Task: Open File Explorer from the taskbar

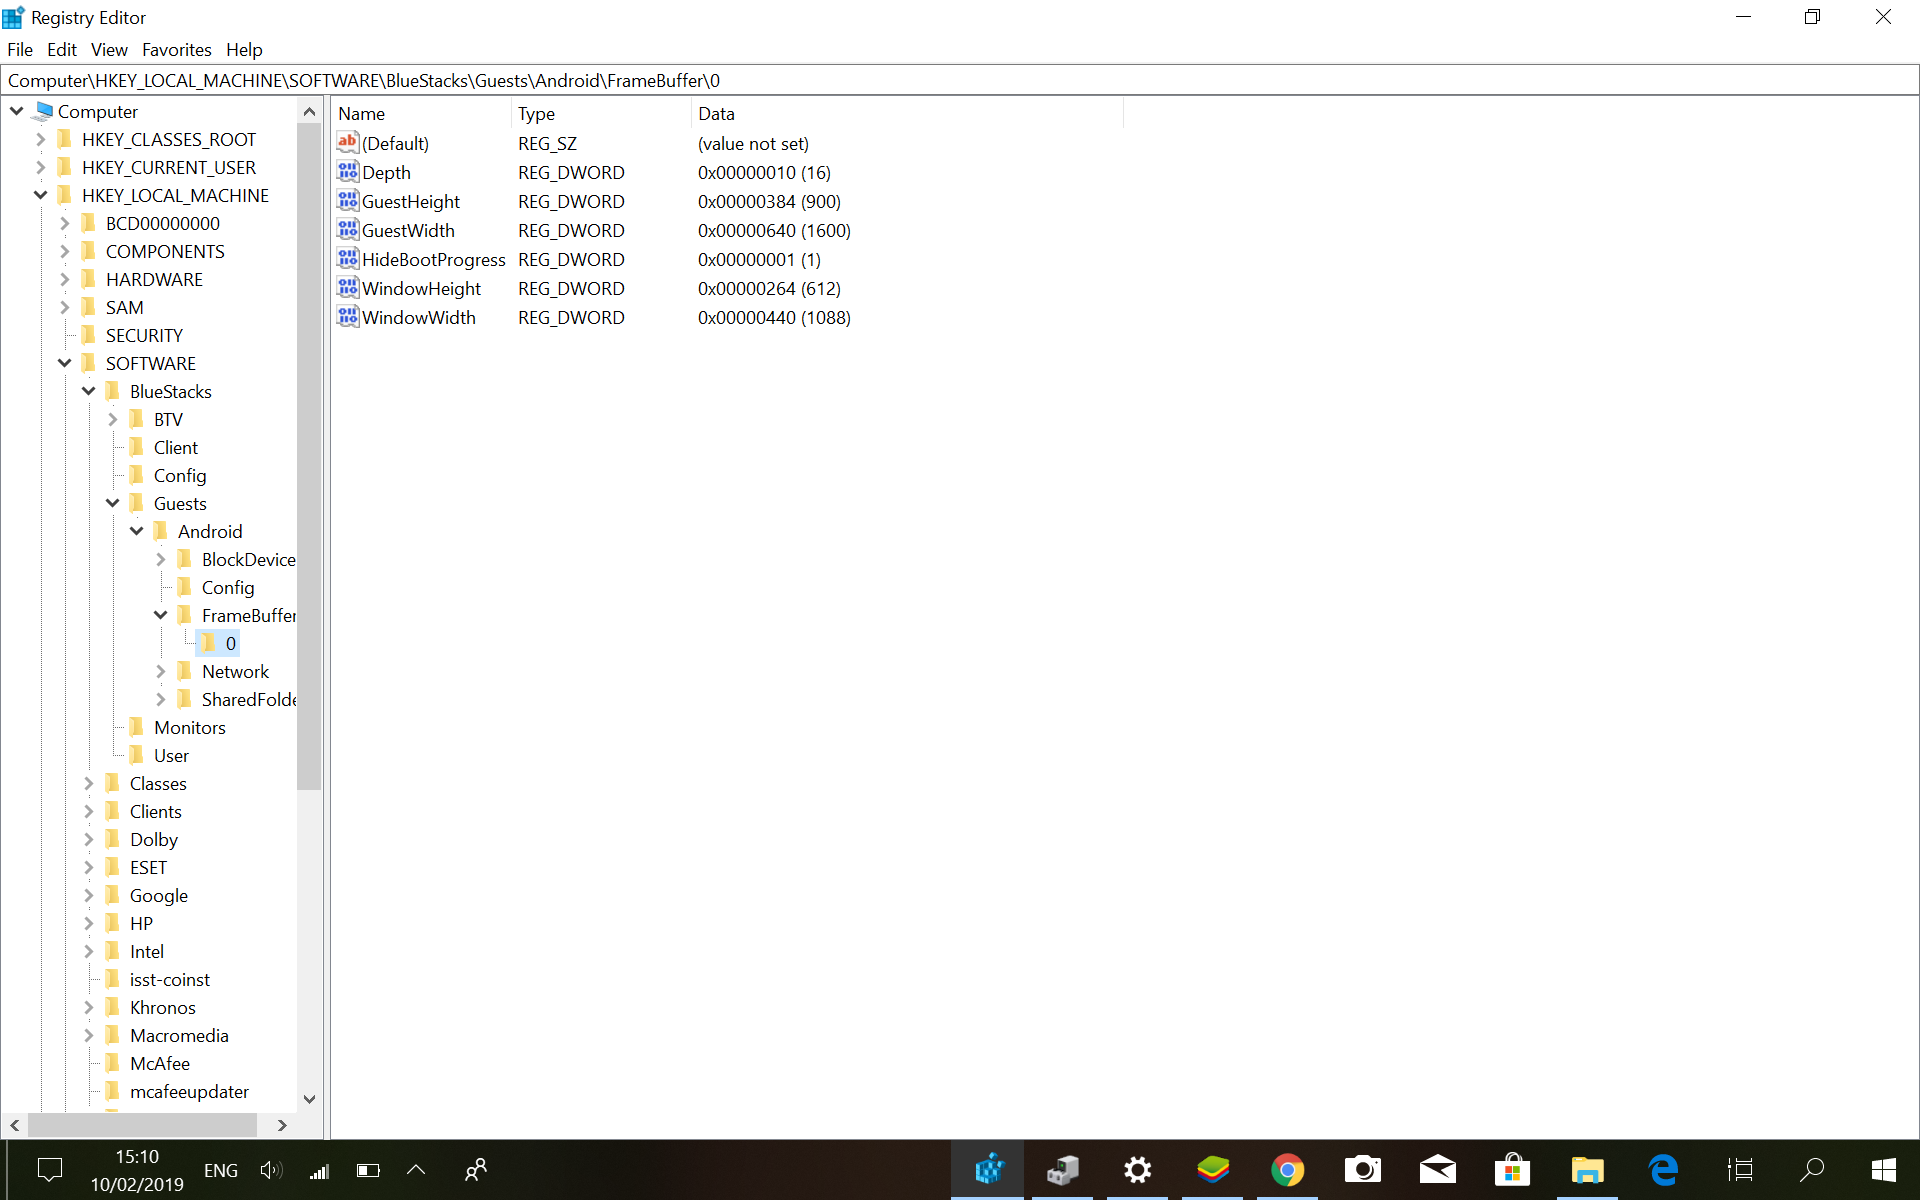Action: (x=1588, y=1169)
